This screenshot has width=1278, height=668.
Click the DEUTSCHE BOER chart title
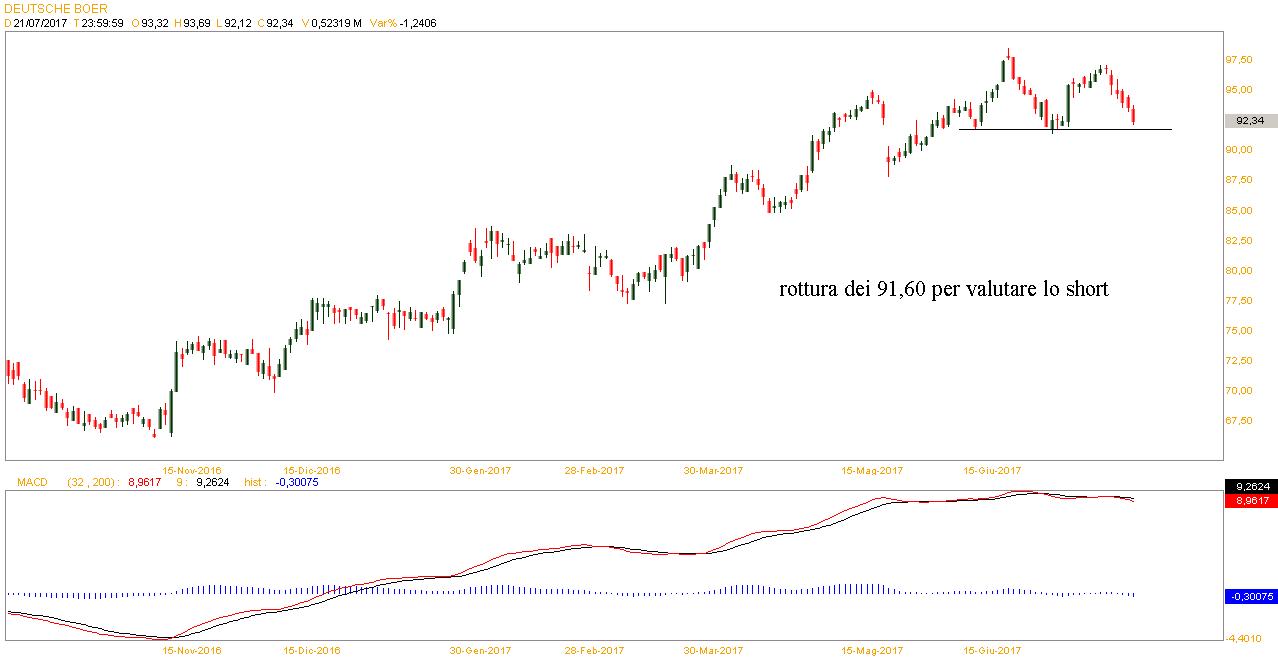pyautogui.click(x=56, y=8)
